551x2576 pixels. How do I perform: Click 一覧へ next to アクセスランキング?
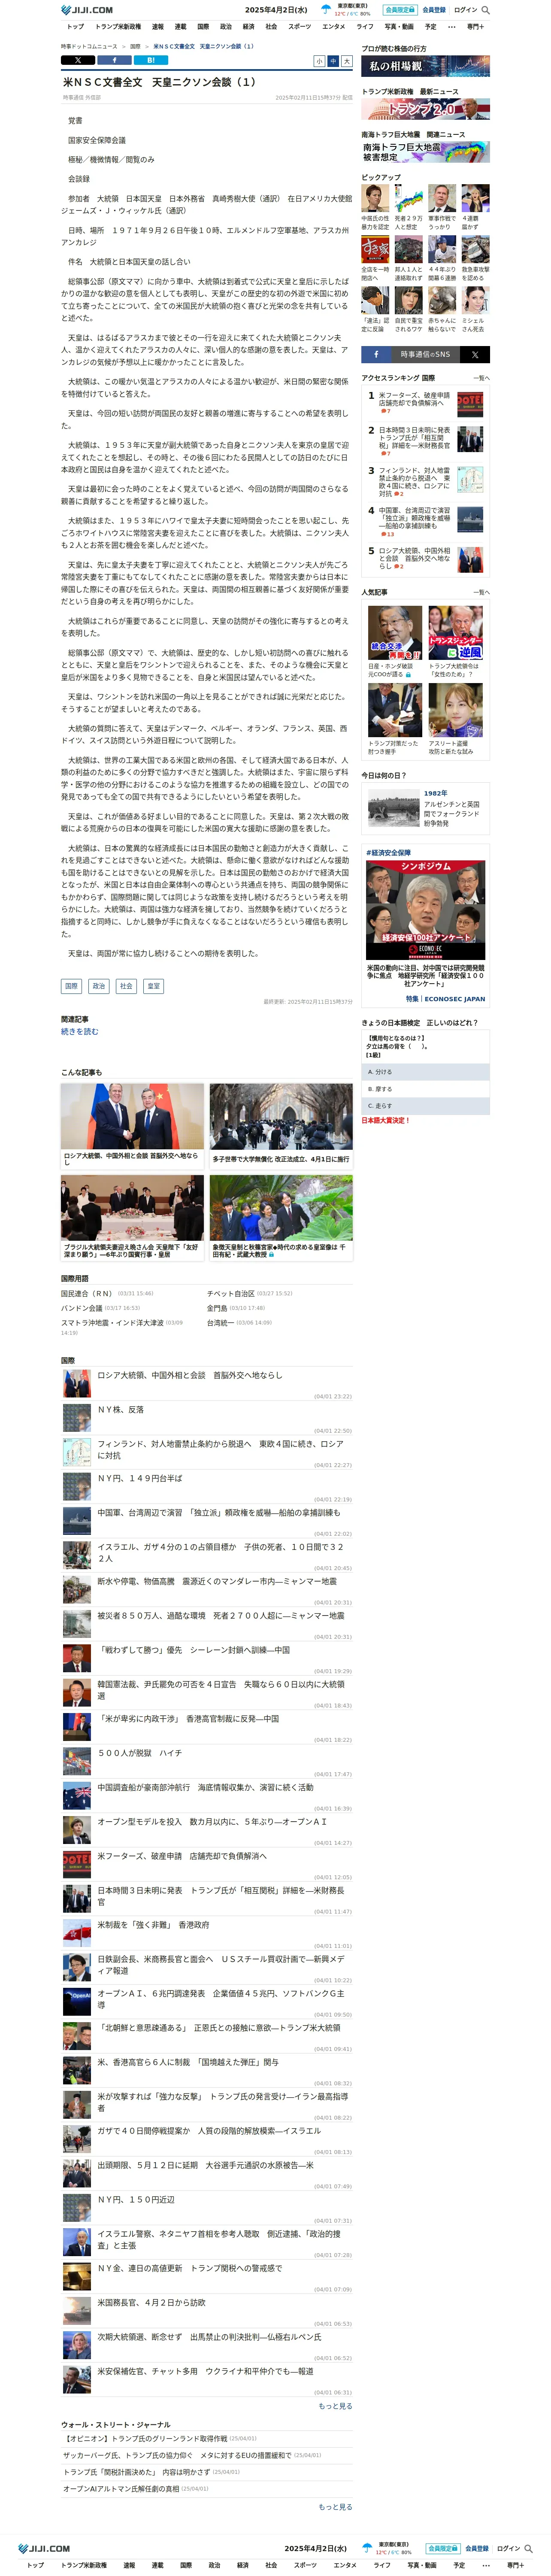[481, 378]
